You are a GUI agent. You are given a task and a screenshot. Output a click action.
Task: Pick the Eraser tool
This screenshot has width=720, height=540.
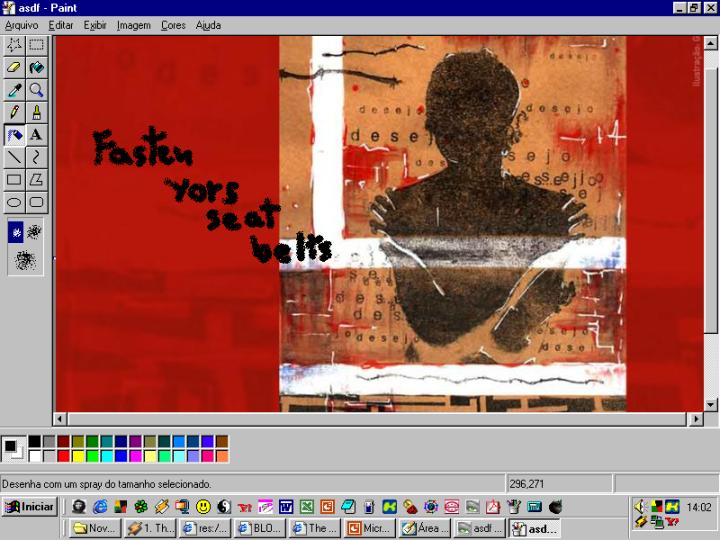click(x=14, y=68)
